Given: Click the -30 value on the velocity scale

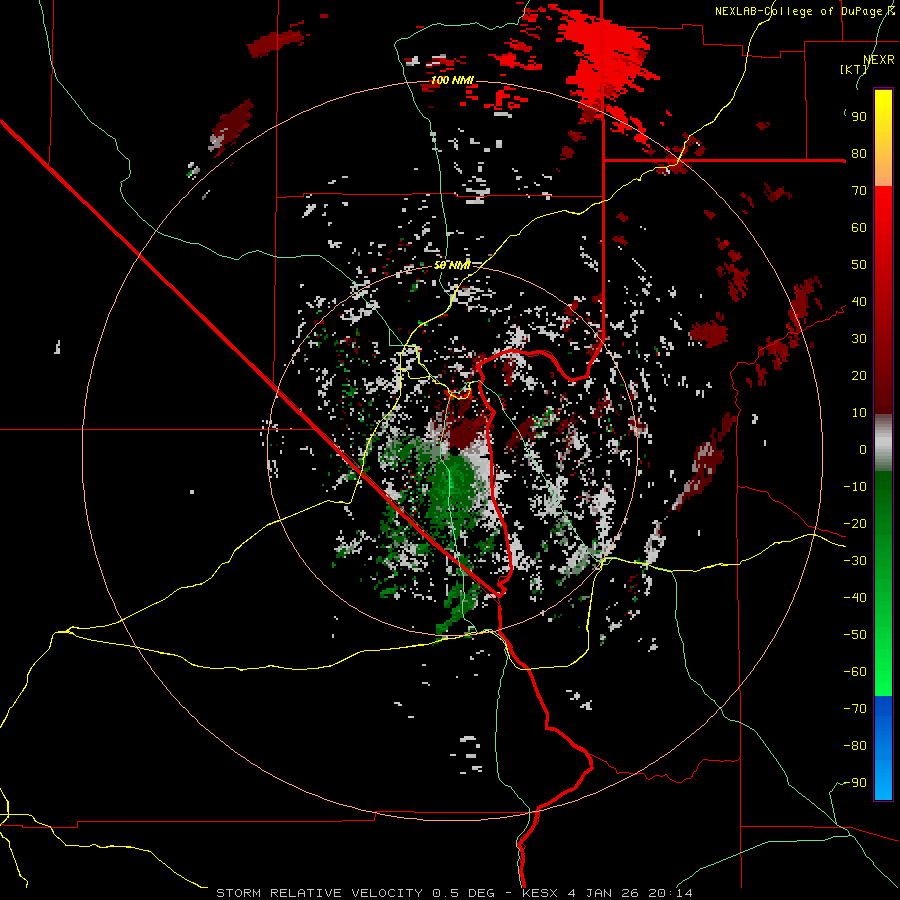Looking at the screenshot, I should pos(855,561).
